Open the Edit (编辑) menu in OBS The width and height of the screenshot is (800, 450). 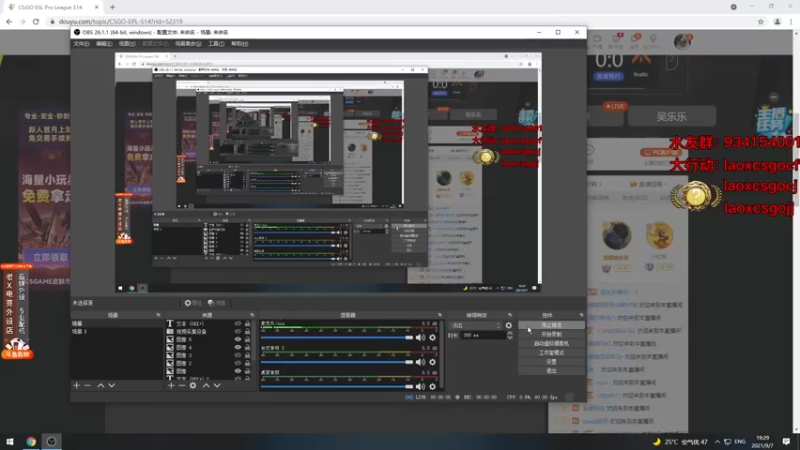click(104, 44)
